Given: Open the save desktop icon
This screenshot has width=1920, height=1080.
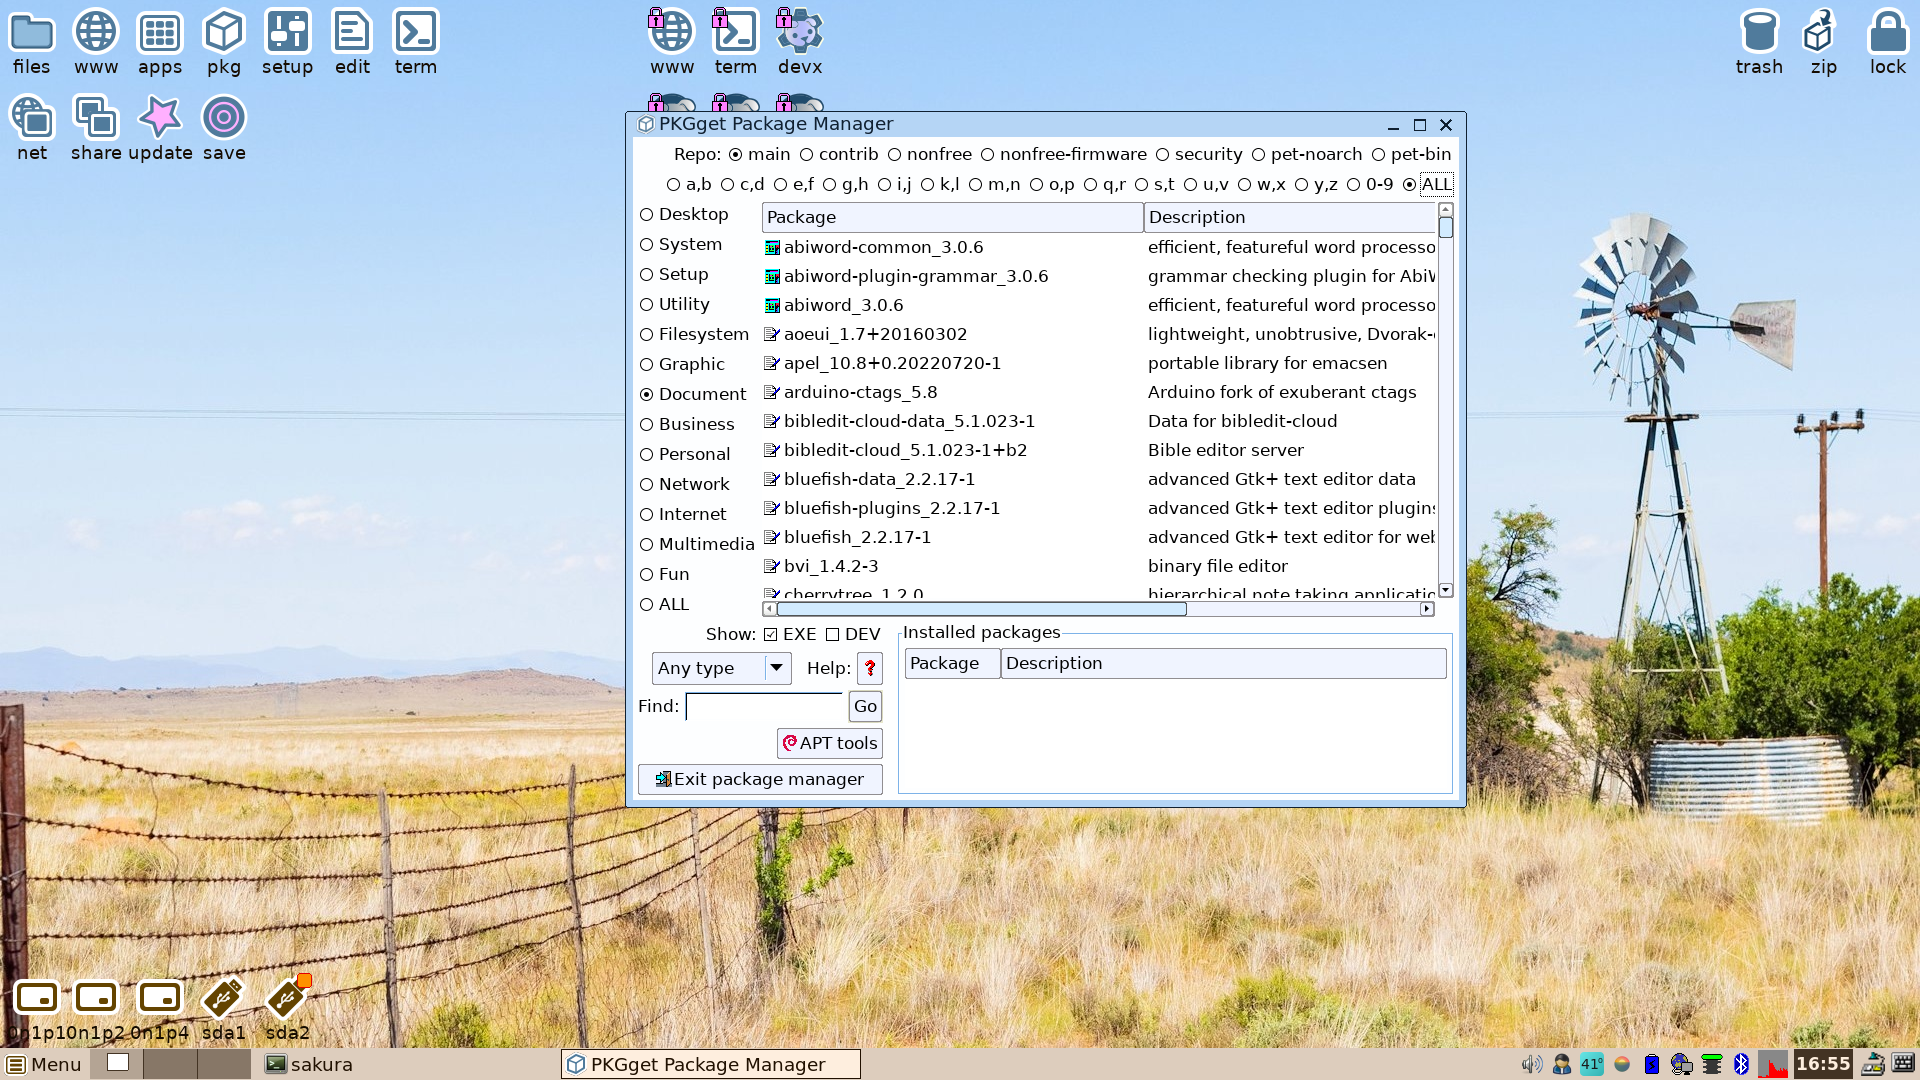Looking at the screenshot, I should point(224,128).
